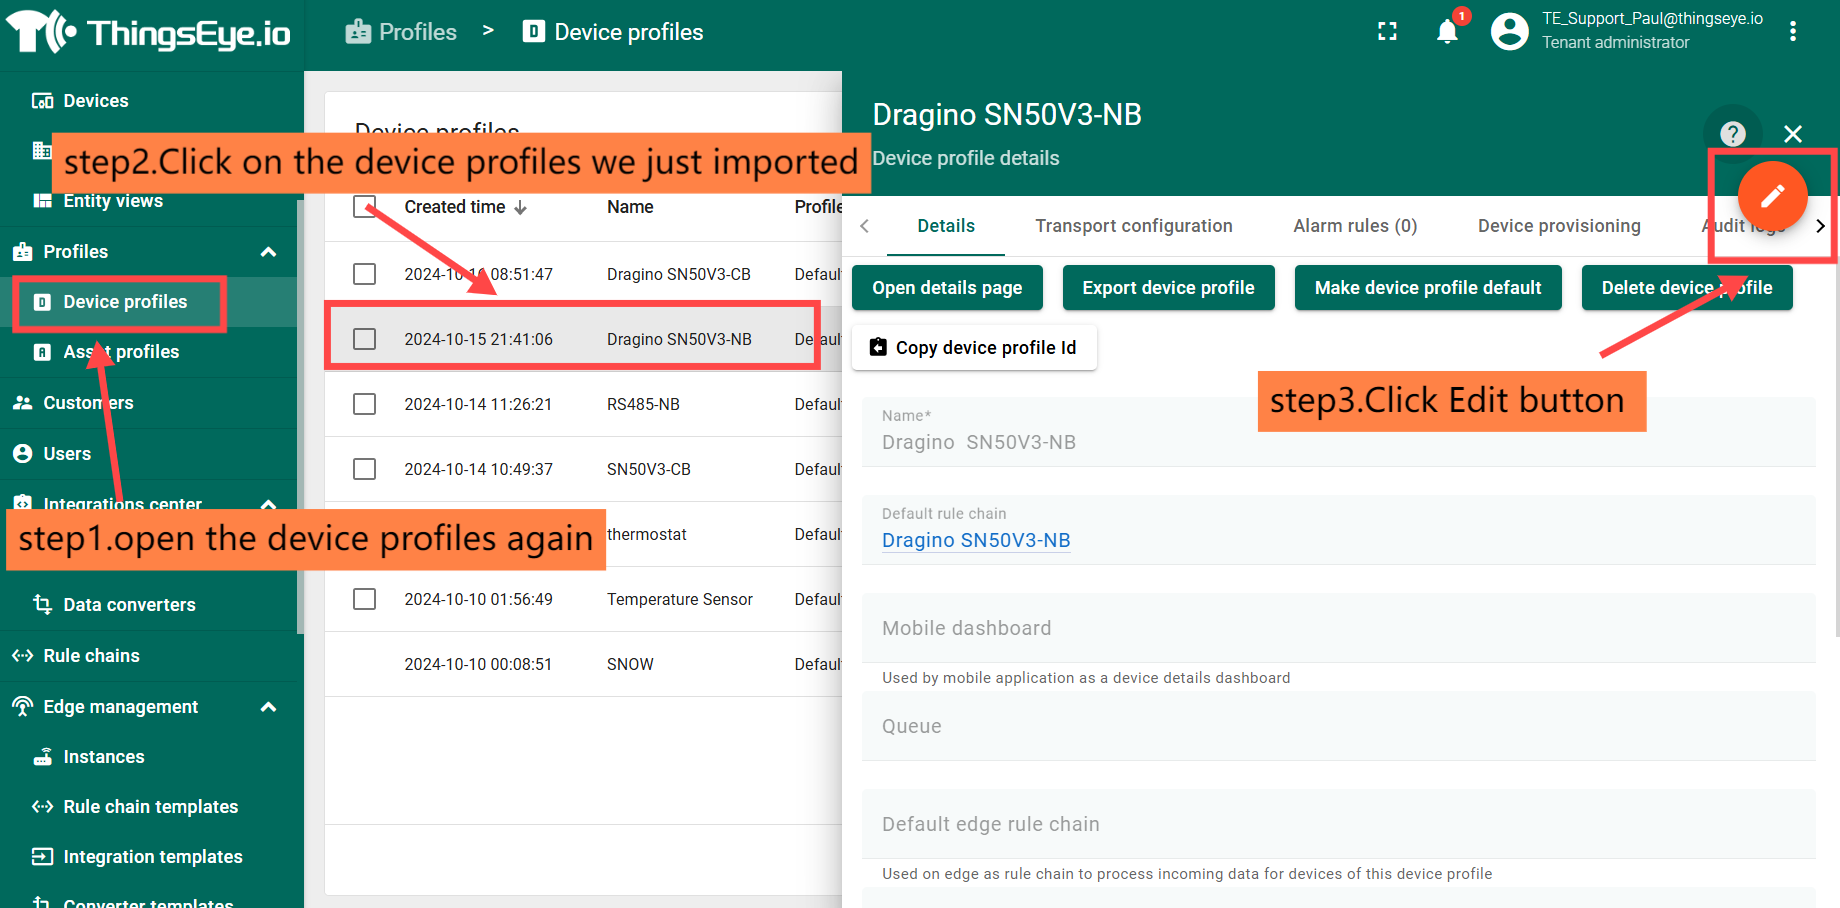Click the Users sidebar icon
Screen dimensions: 1840x908
tap(23, 454)
